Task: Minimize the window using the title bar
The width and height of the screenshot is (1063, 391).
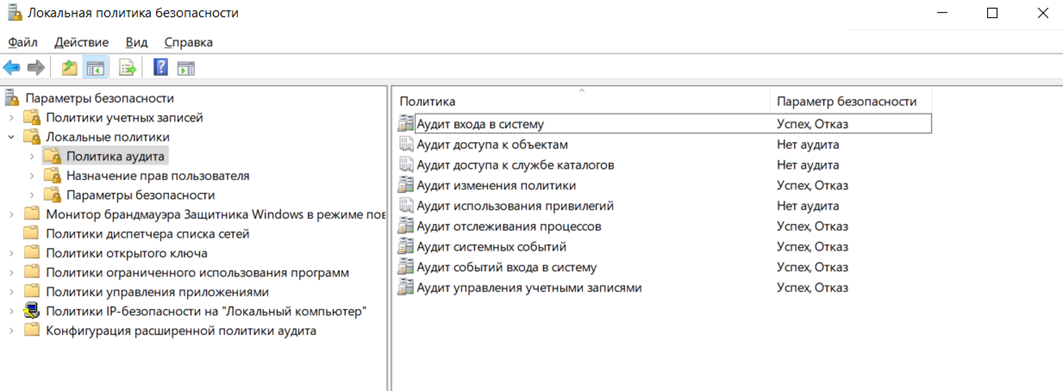Action: (941, 13)
